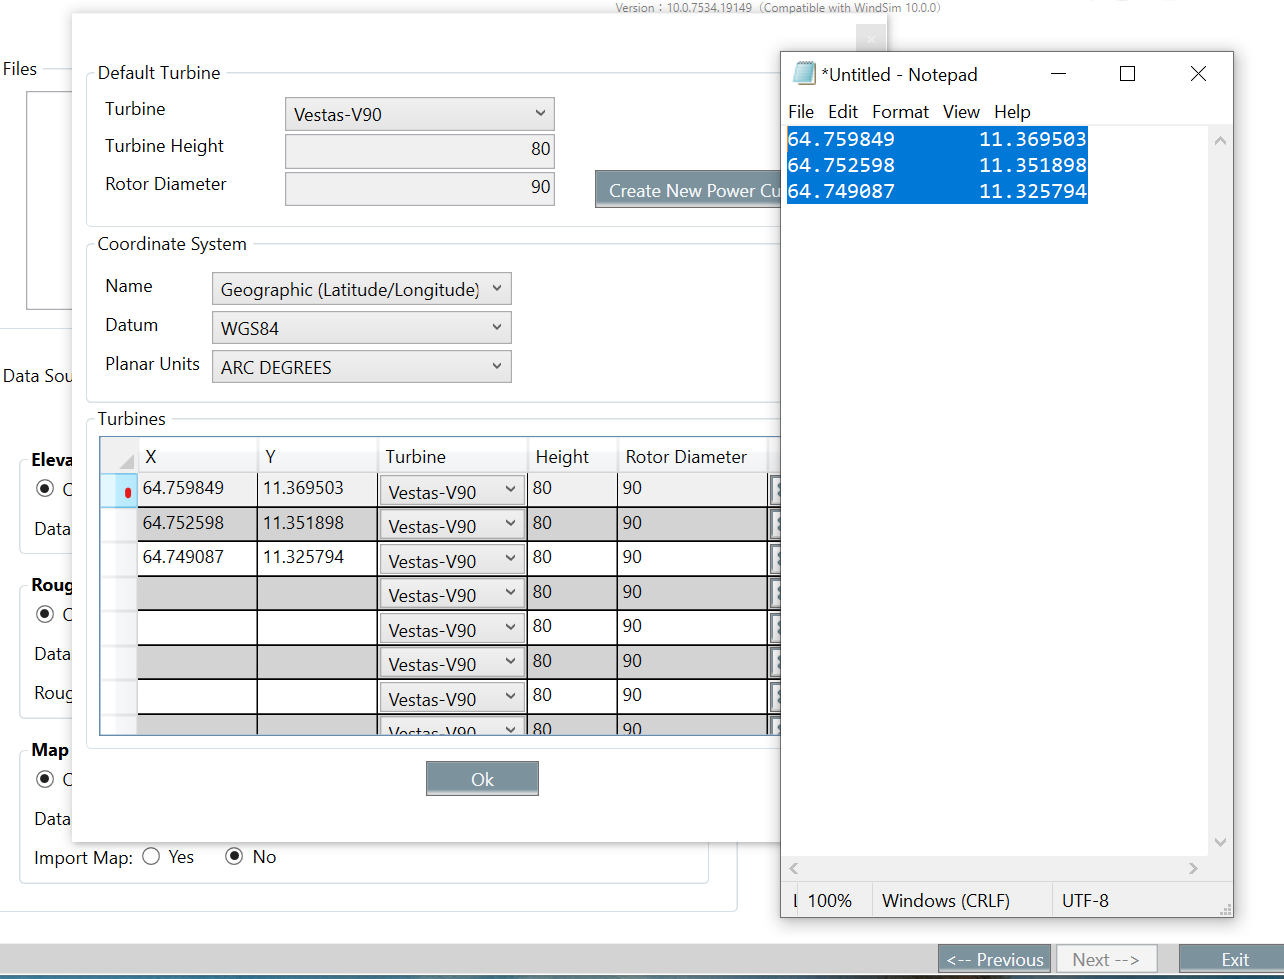This screenshot has height=979, width=1284.
Task: Click Notepad's vertical scroll up arrow
Action: (x=1220, y=141)
